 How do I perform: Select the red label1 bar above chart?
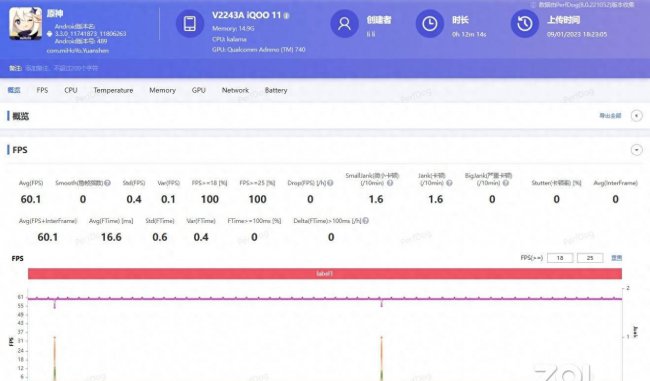click(325, 274)
